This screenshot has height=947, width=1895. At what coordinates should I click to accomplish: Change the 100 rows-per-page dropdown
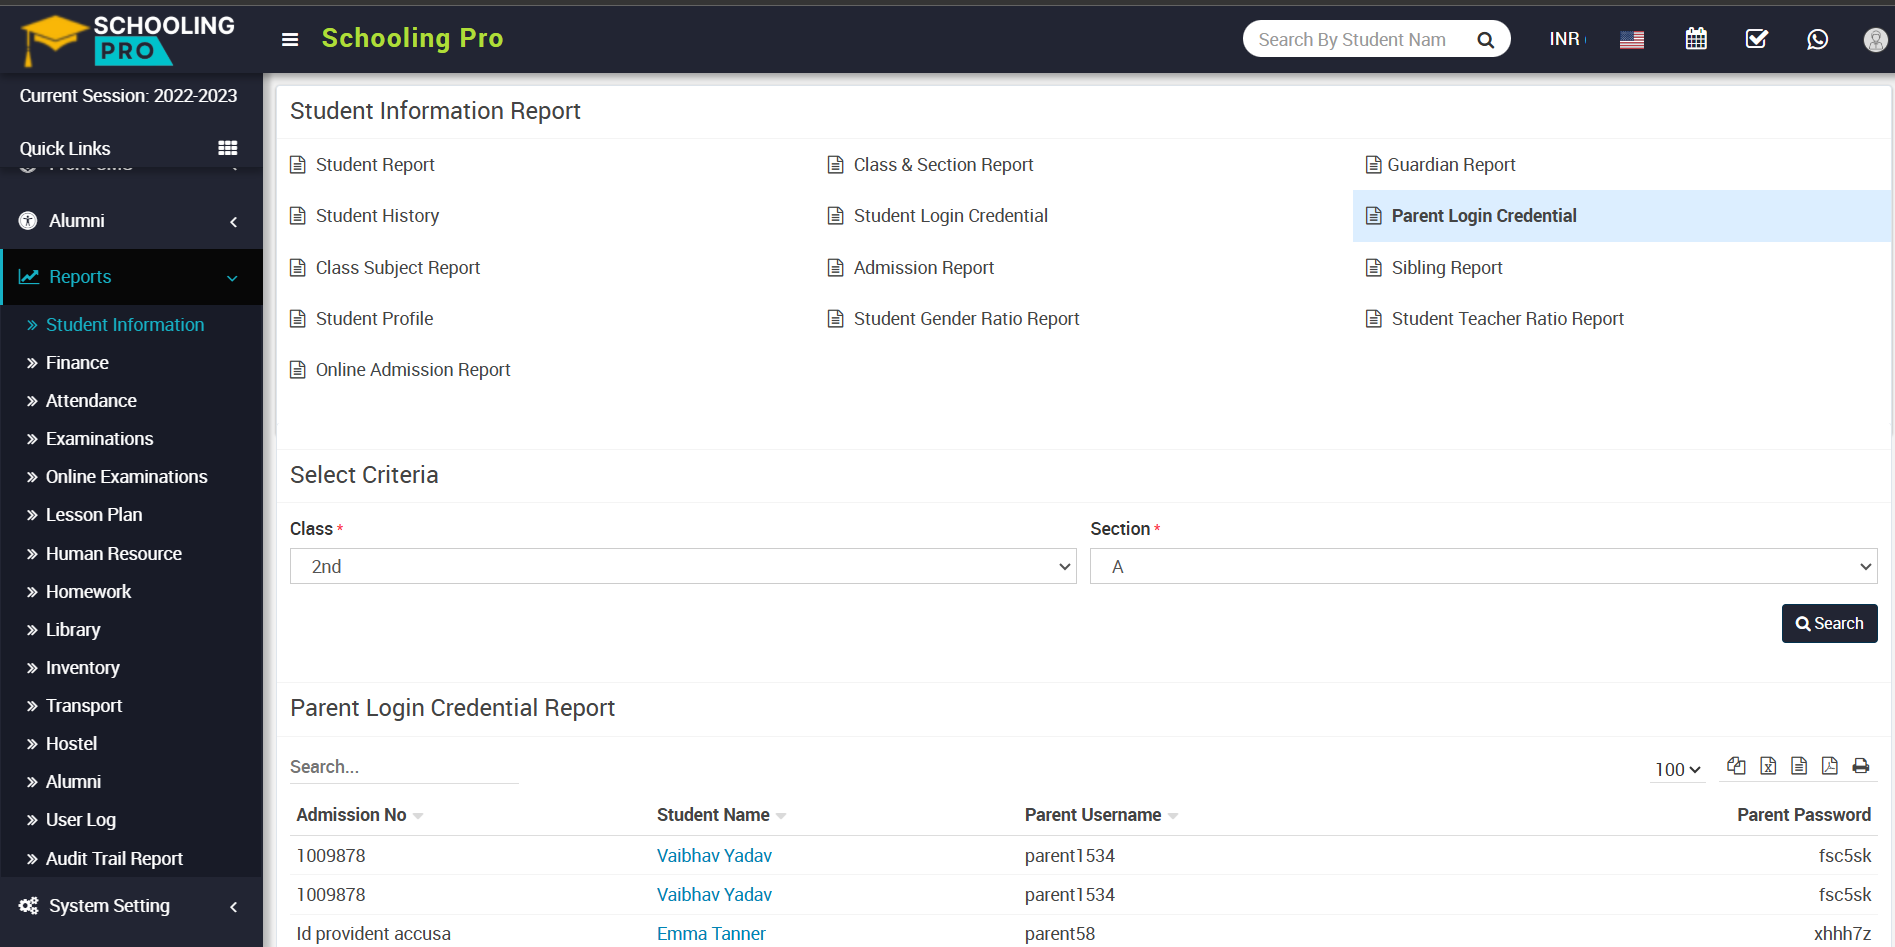(1677, 769)
